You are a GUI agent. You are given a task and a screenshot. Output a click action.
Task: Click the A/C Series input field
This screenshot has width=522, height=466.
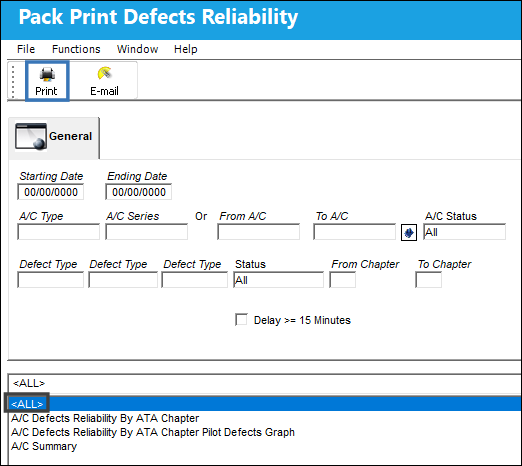click(147, 232)
